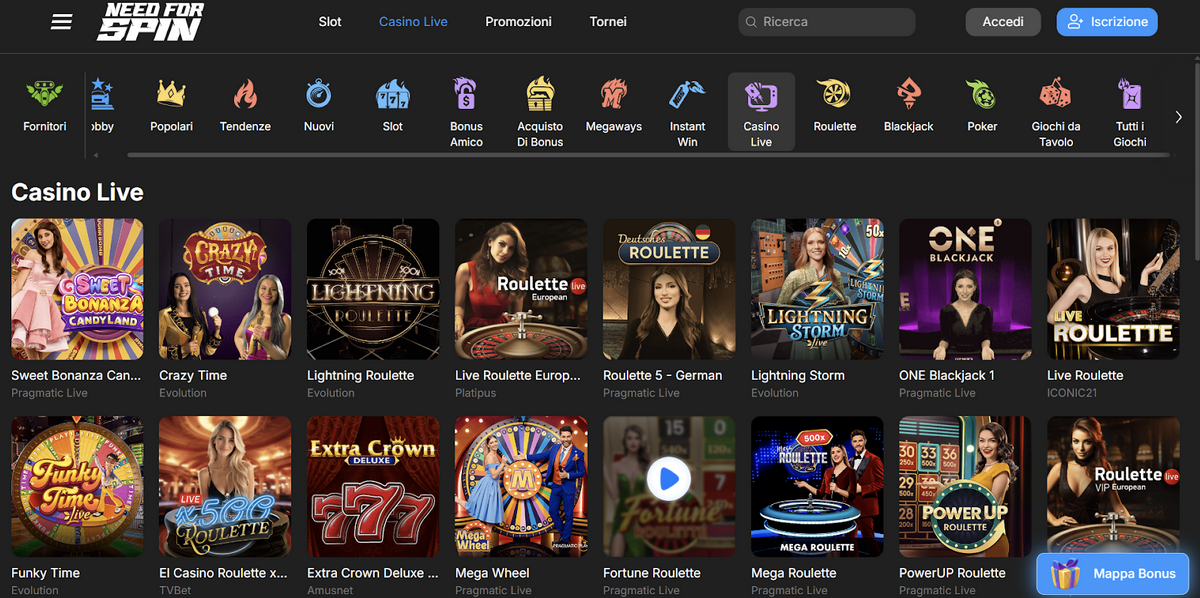1200x598 pixels.
Task: Open the El Casino Roulette x500 thumbnail
Action: (225, 486)
